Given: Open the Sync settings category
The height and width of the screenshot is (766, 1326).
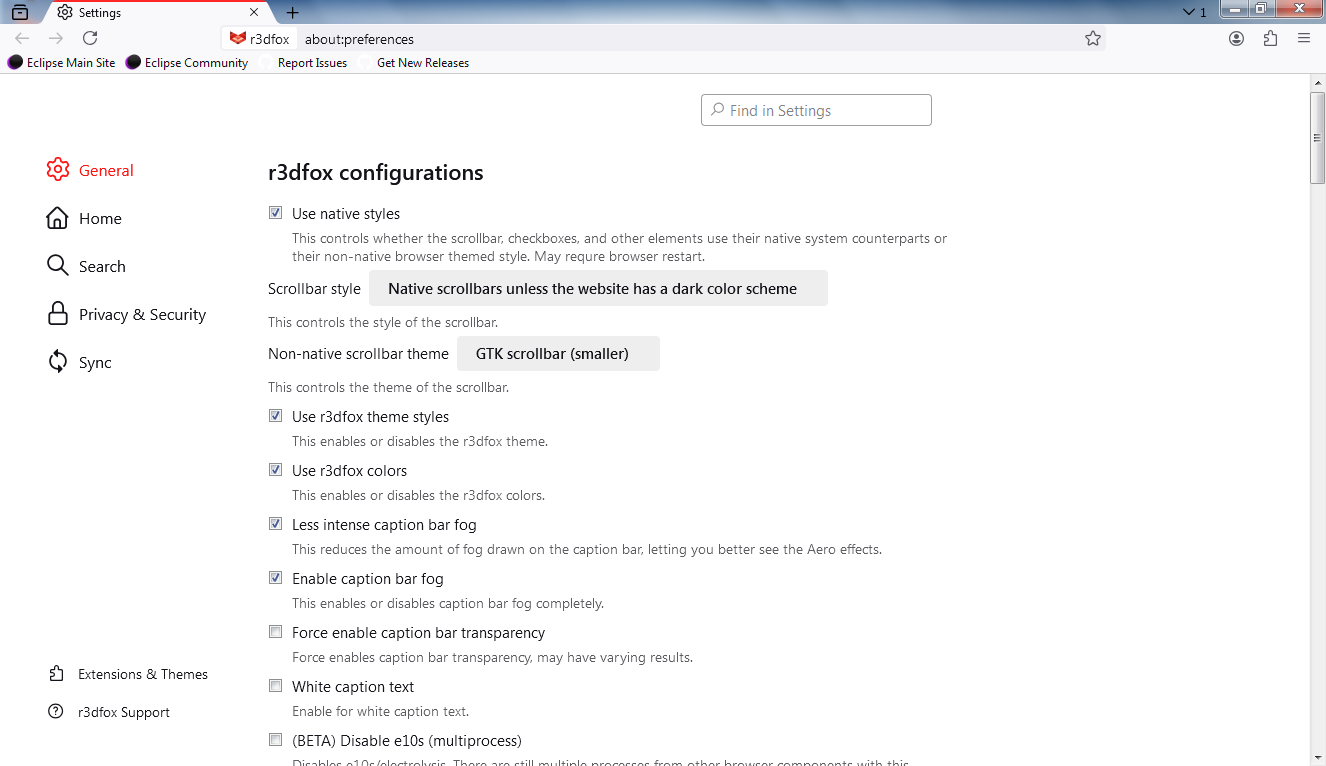Looking at the screenshot, I should coord(79,362).
